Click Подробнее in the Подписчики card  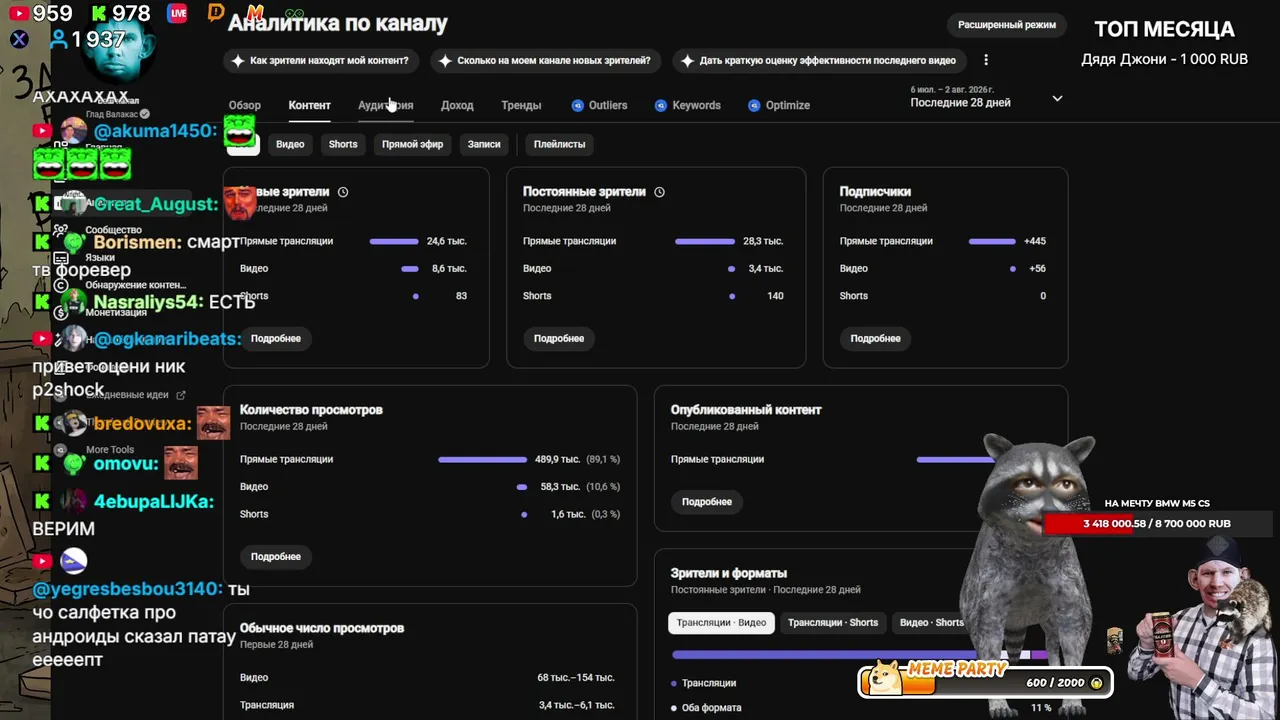876,338
